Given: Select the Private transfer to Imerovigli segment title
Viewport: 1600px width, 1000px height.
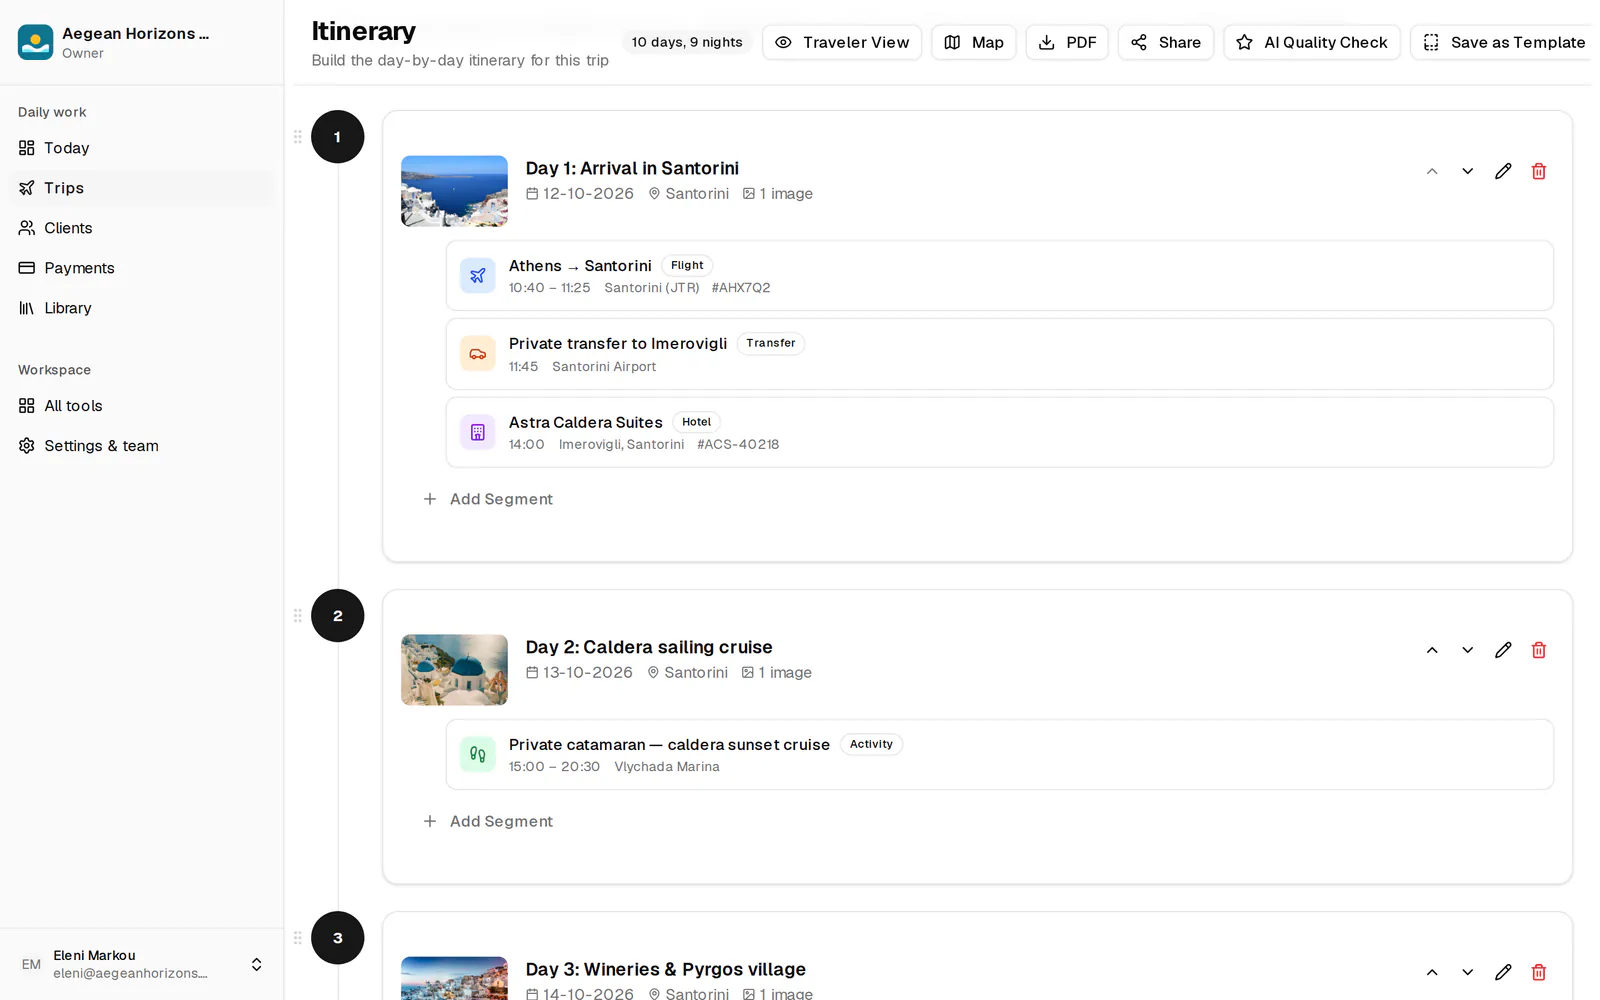Looking at the screenshot, I should coord(618,343).
